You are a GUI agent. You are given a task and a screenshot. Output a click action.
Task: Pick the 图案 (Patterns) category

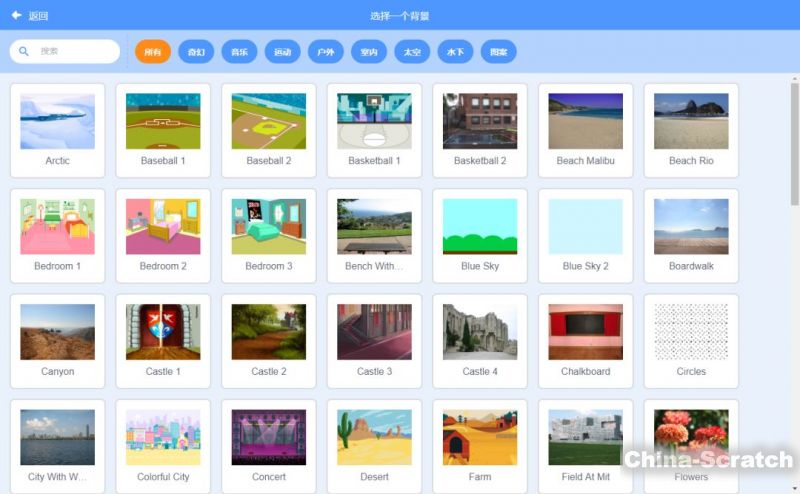click(x=498, y=52)
